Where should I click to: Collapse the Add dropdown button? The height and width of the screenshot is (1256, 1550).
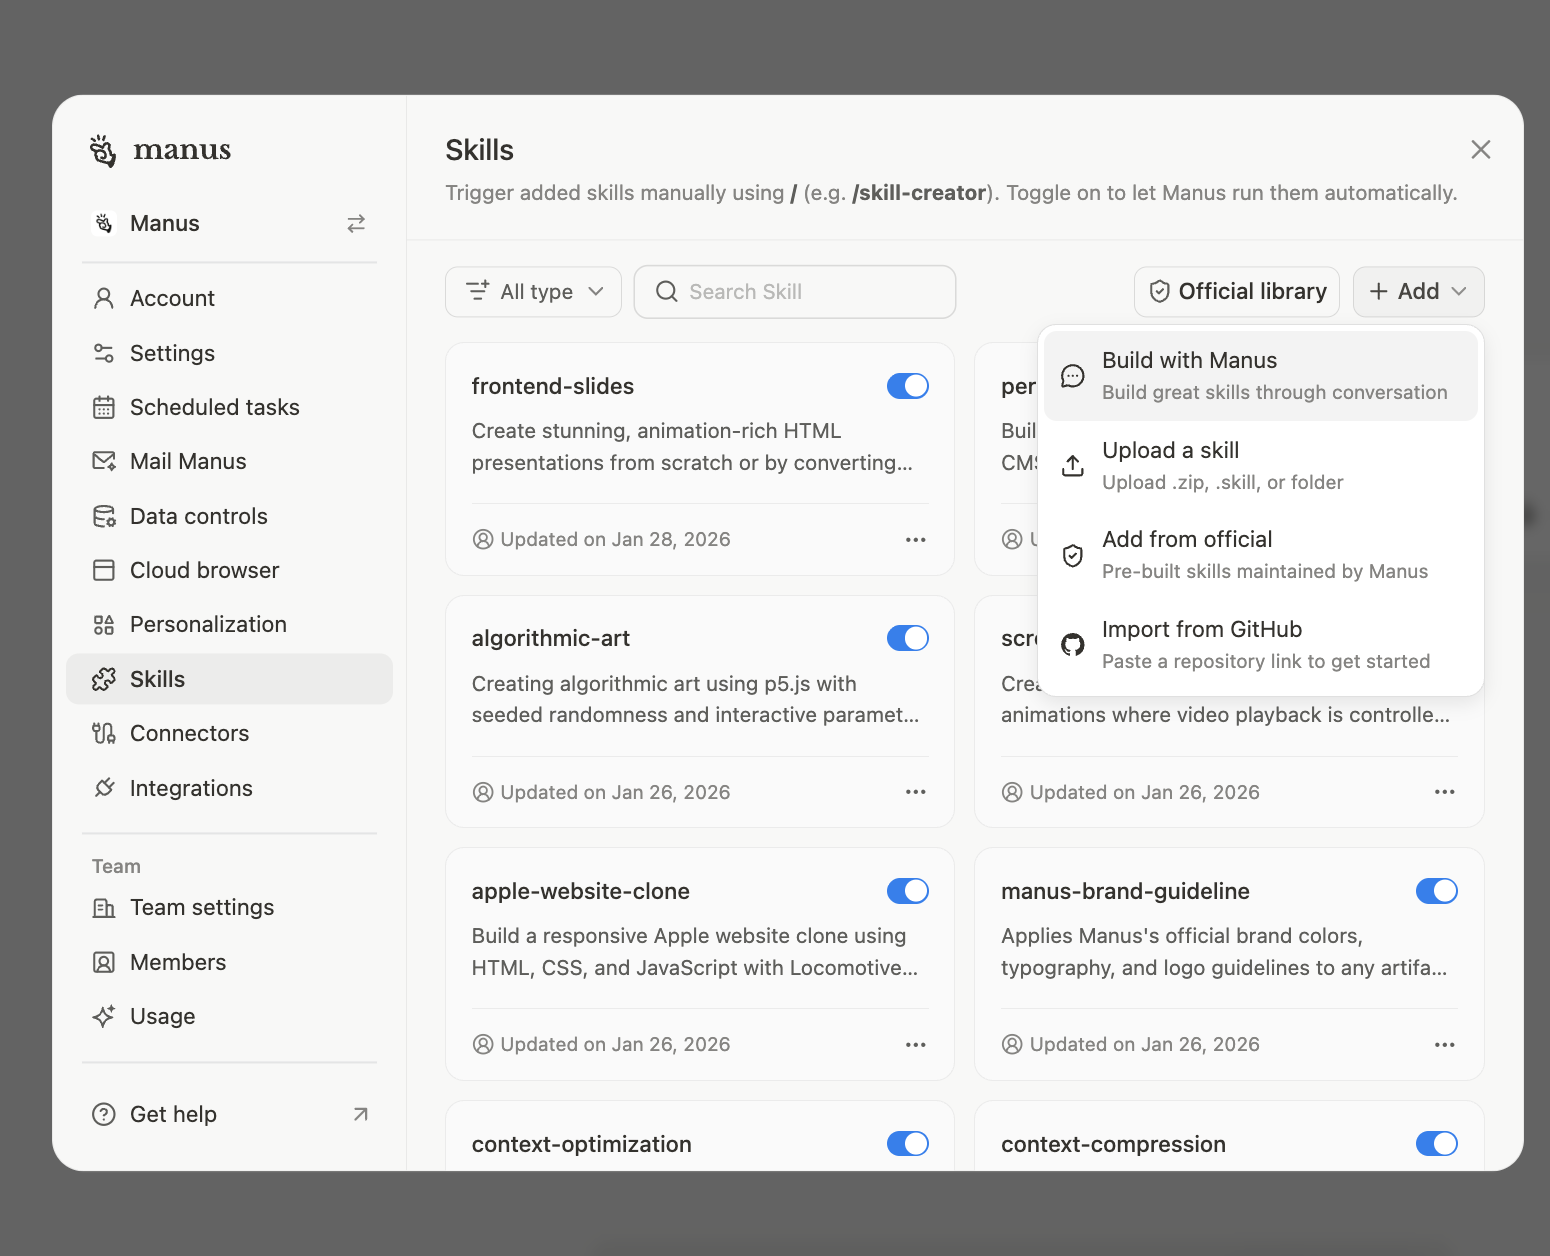click(1418, 291)
